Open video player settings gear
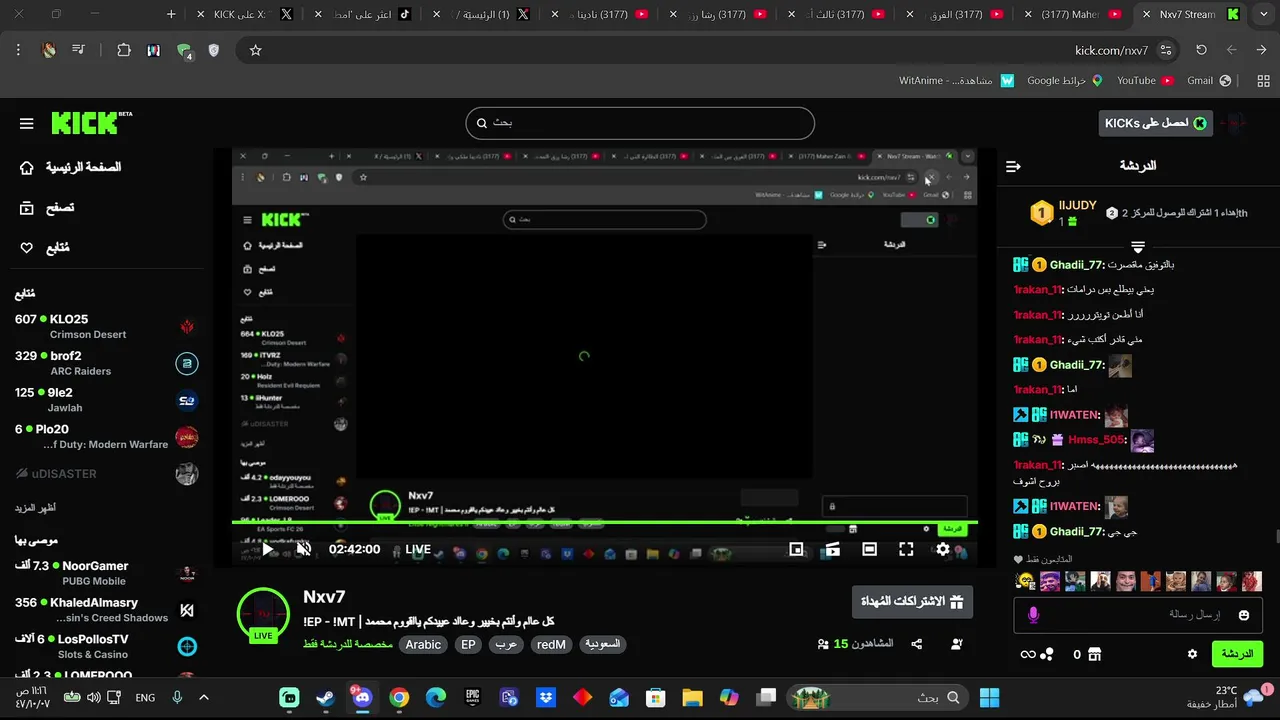This screenshot has height=720, width=1280. tap(943, 549)
